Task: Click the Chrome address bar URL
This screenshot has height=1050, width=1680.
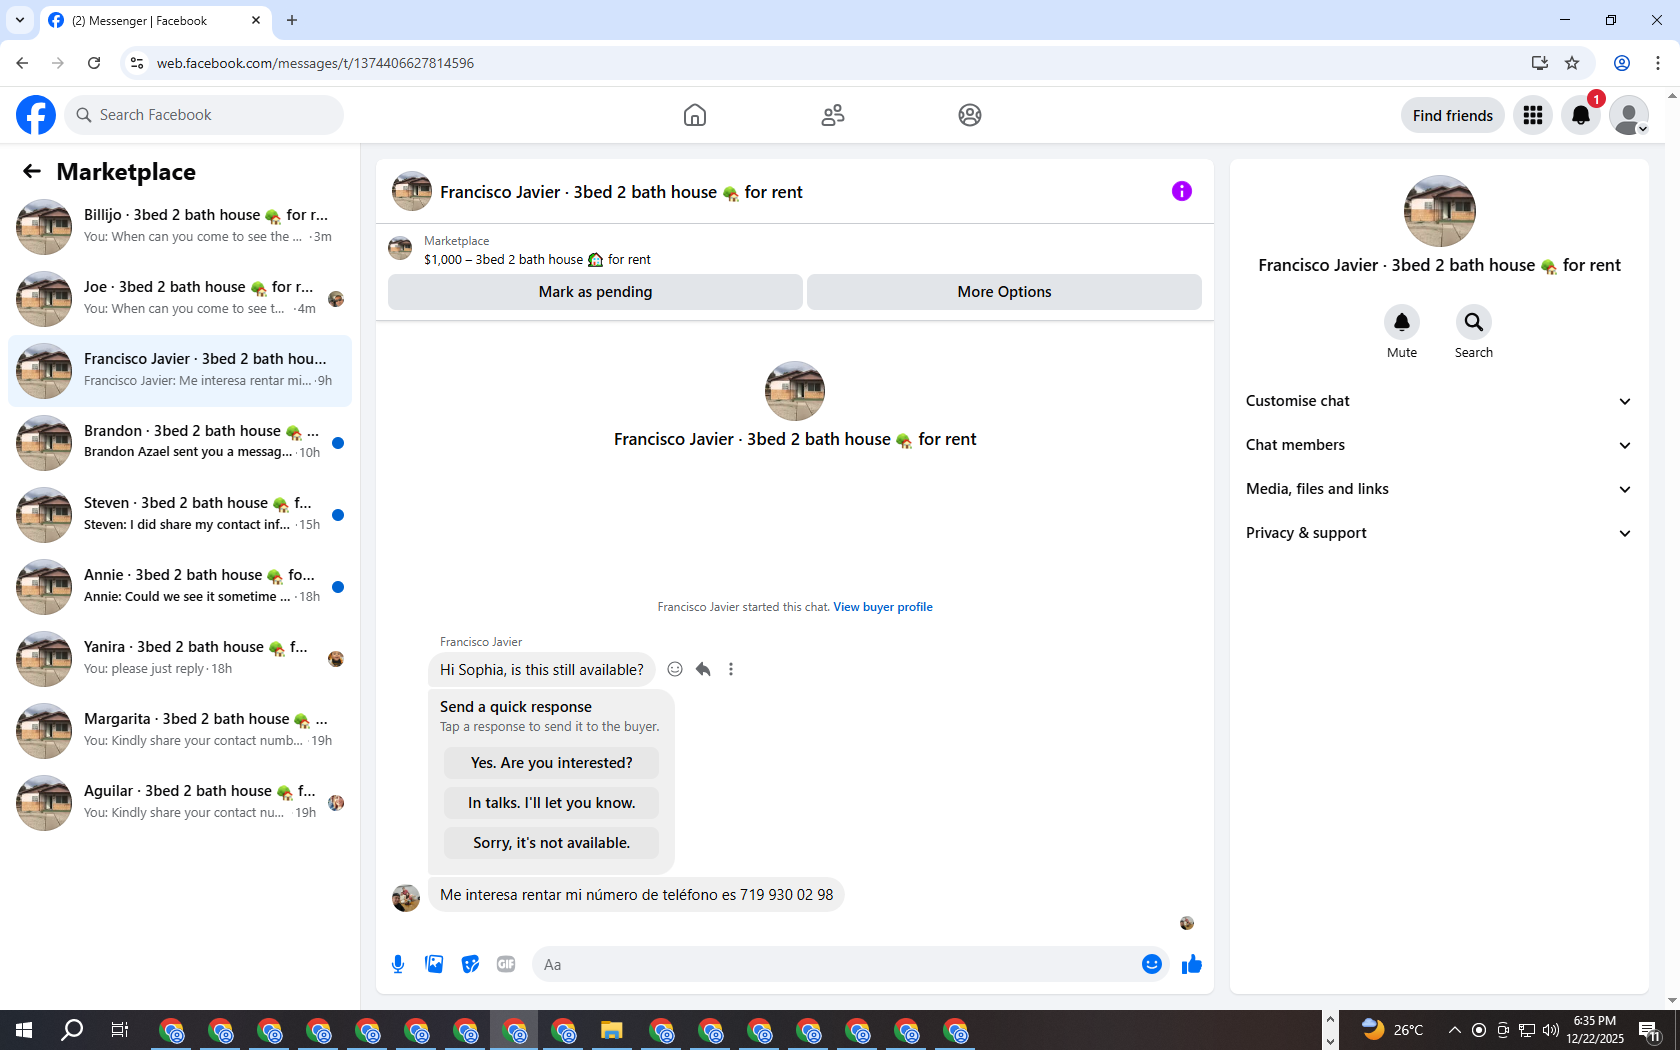Action: 315,63
